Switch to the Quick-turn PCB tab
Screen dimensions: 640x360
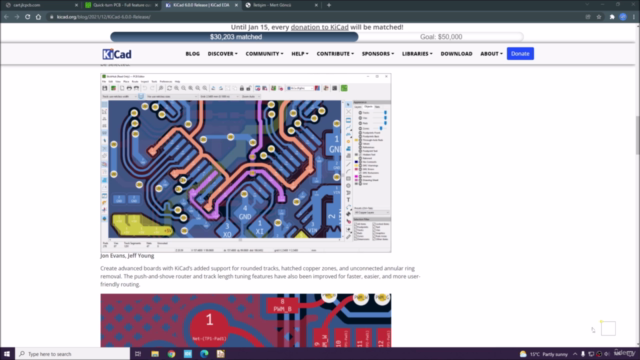[121, 5]
